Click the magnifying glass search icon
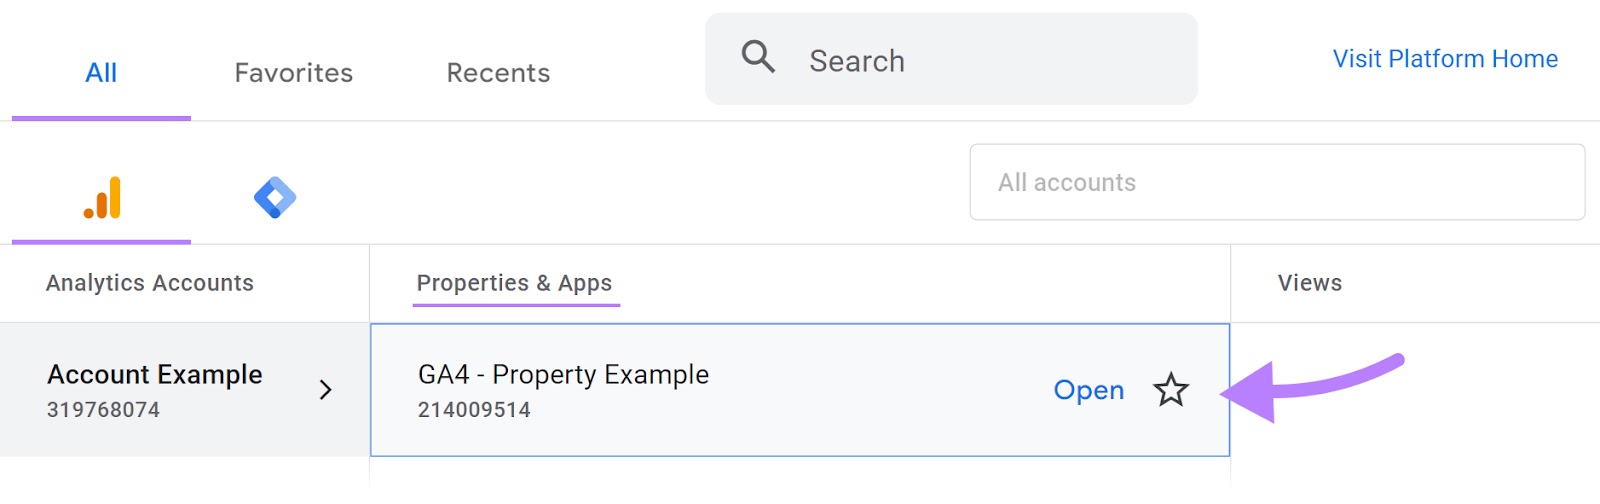This screenshot has width=1600, height=504. coord(758,57)
